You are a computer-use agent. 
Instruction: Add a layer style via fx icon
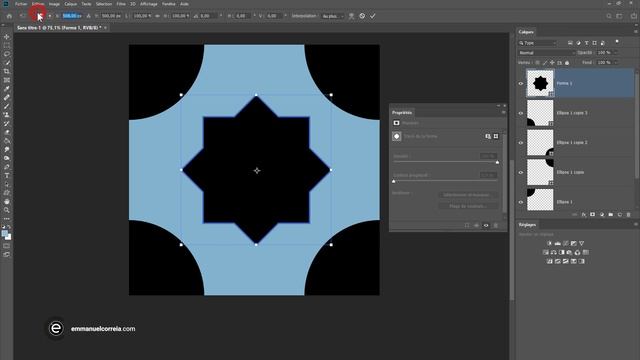(x=584, y=215)
